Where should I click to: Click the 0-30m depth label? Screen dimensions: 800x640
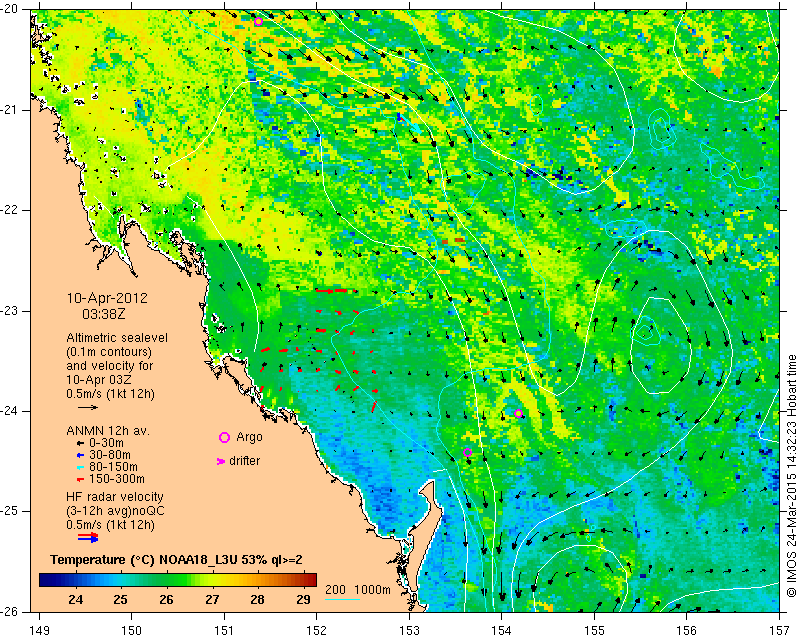(x=106, y=444)
